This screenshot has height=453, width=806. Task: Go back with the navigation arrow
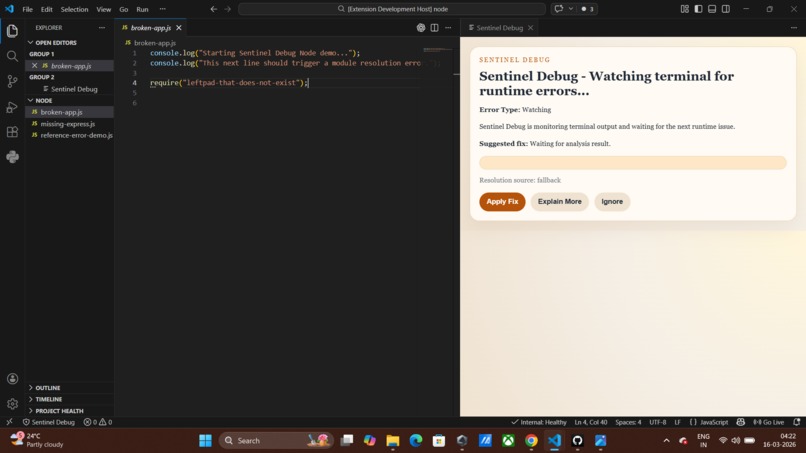(214, 9)
